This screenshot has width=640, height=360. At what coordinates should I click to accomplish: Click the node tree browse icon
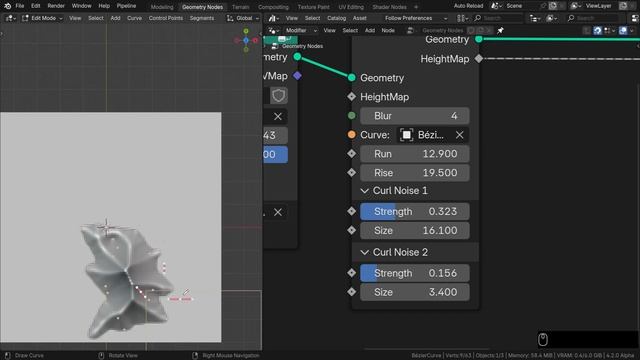coord(410,31)
